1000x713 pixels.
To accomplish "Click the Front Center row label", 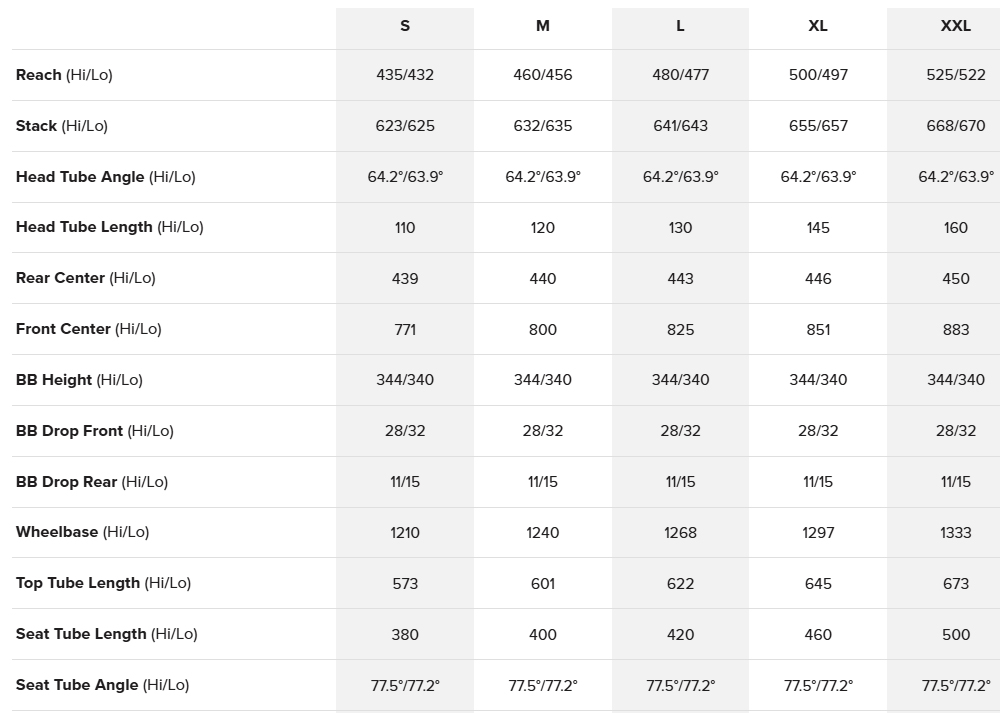I will click(x=88, y=329).
